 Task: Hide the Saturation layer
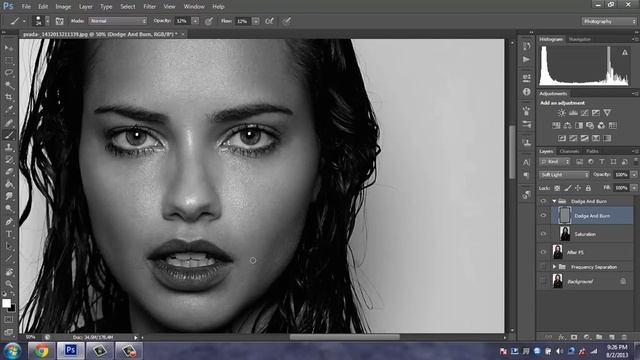click(543, 234)
